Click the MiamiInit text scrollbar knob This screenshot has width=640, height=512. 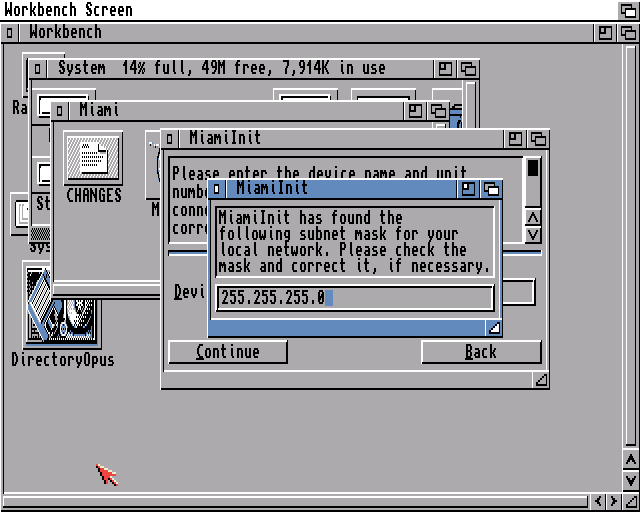[x=533, y=168]
